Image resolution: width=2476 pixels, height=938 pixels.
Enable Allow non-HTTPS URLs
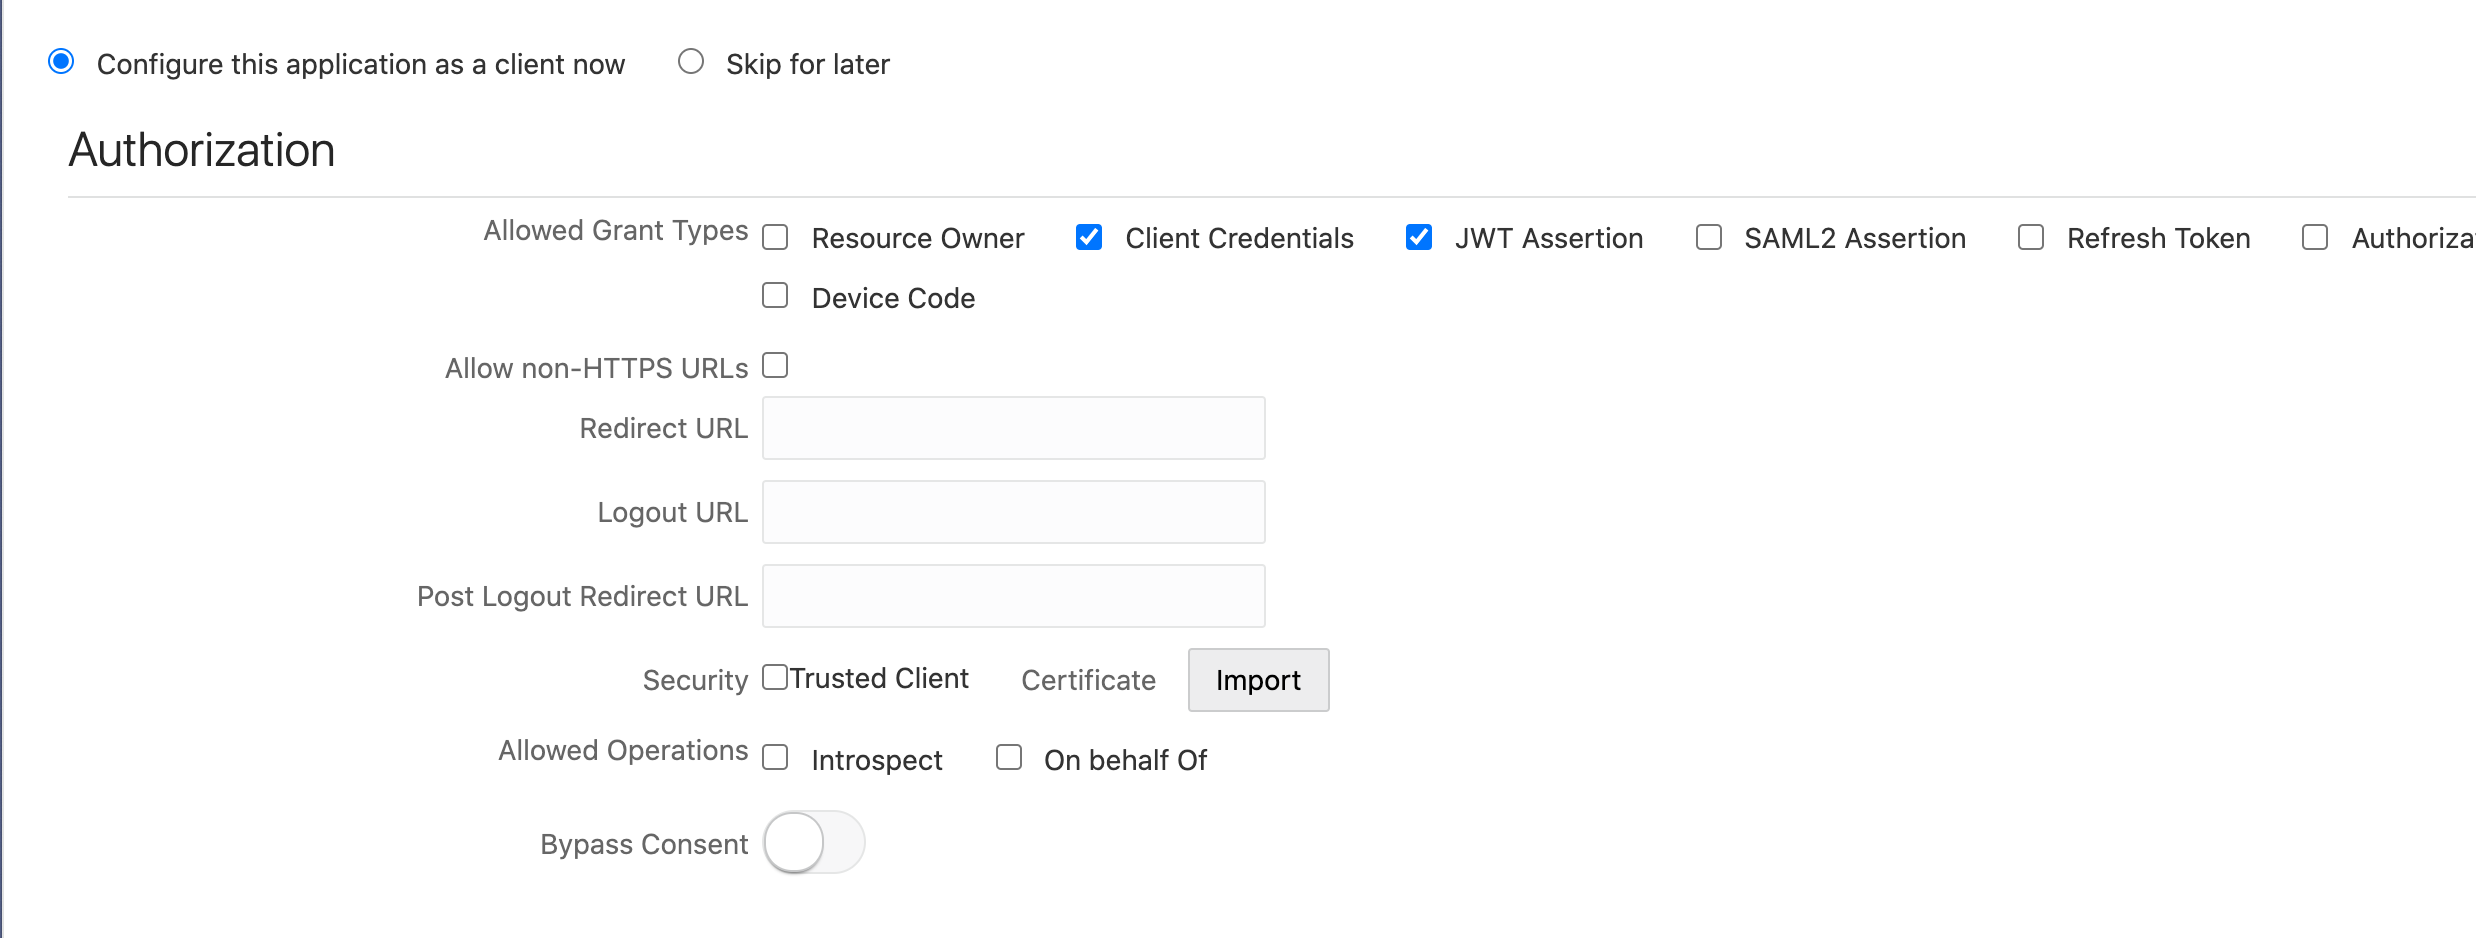tap(775, 365)
